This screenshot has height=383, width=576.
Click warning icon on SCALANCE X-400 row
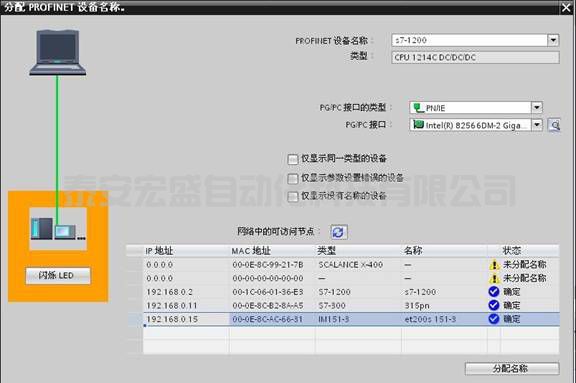click(x=494, y=265)
